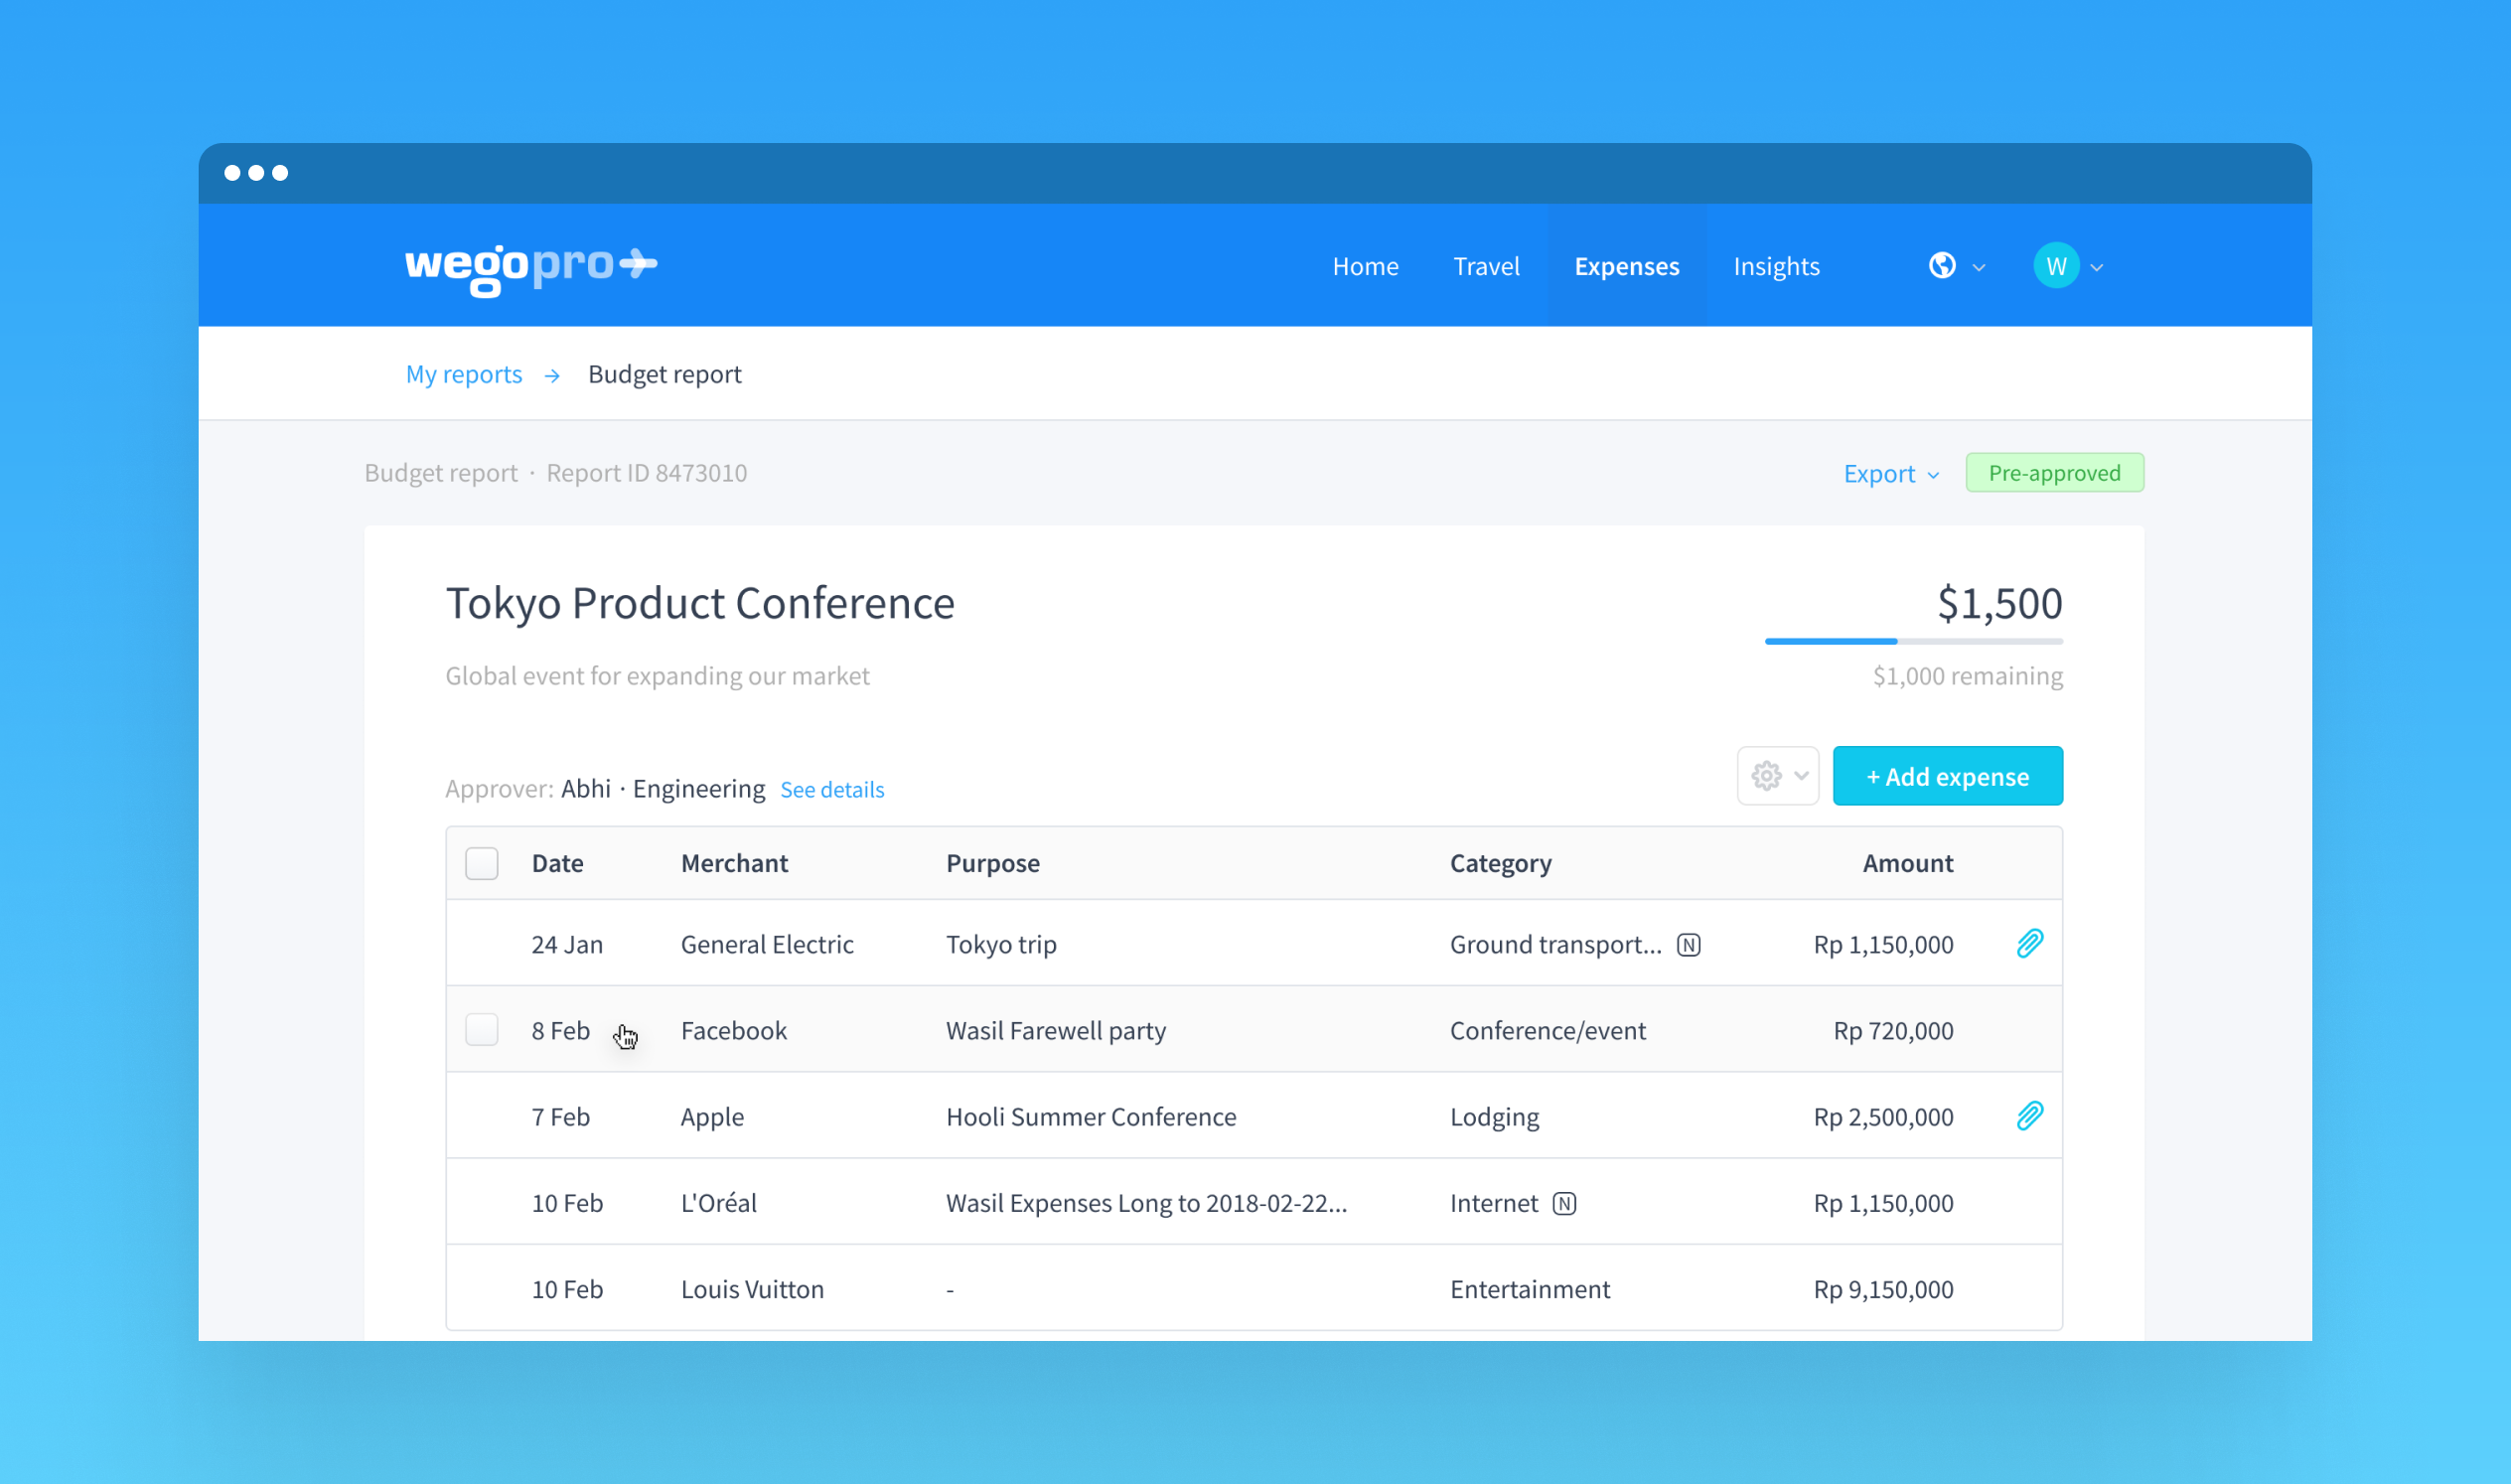Open the user avatar dropdown menu
Screen dimensions: 2511x1484
click(x=2097, y=266)
